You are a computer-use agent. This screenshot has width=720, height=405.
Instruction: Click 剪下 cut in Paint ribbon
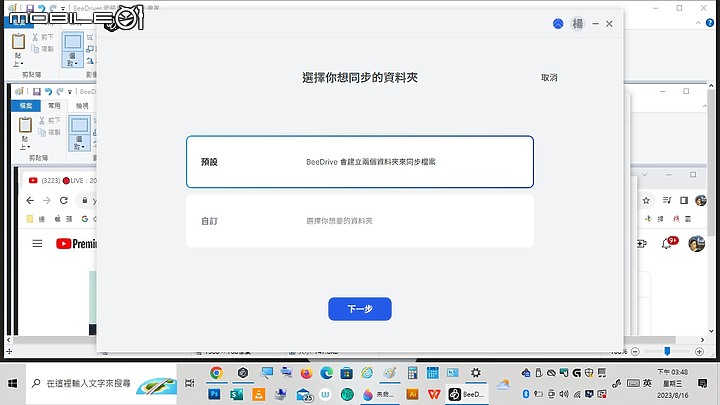(43, 37)
